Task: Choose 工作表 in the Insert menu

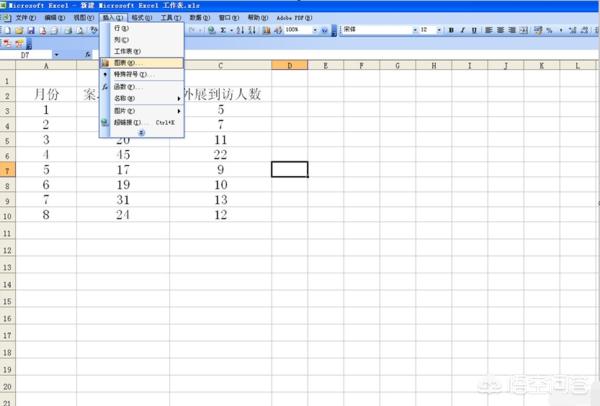Action: pos(142,51)
